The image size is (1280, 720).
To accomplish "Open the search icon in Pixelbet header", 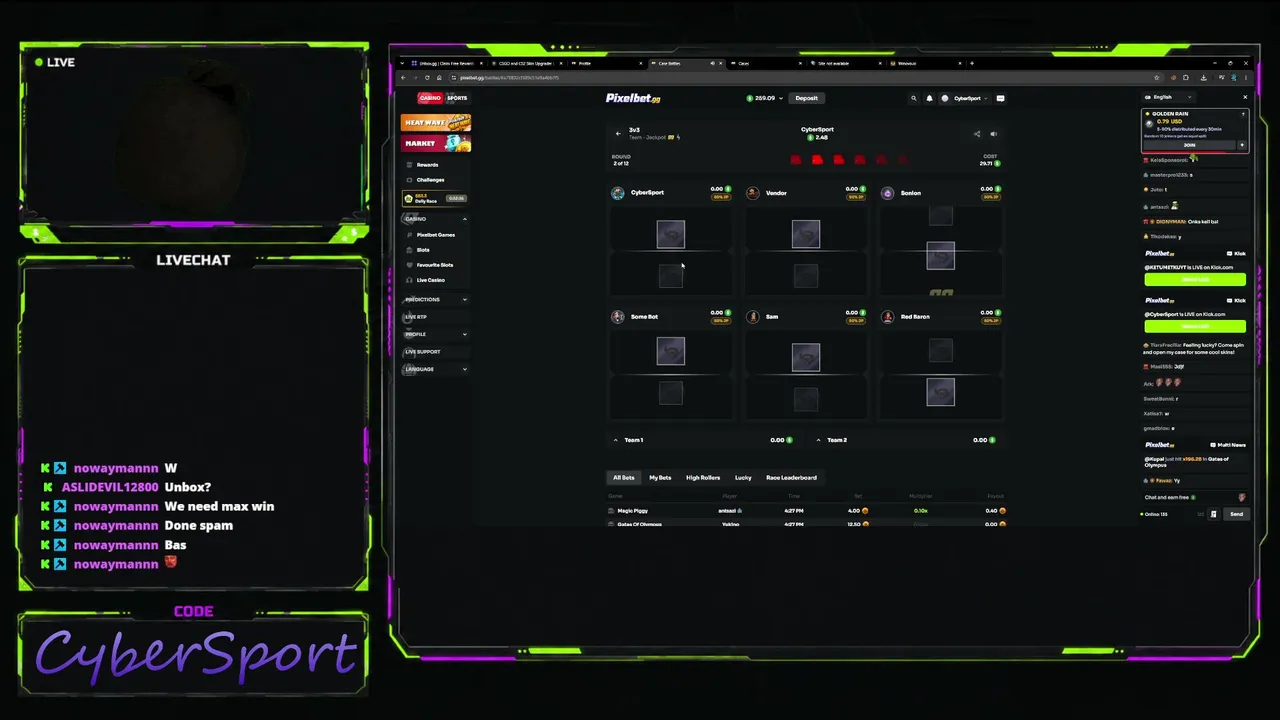I will [913, 98].
